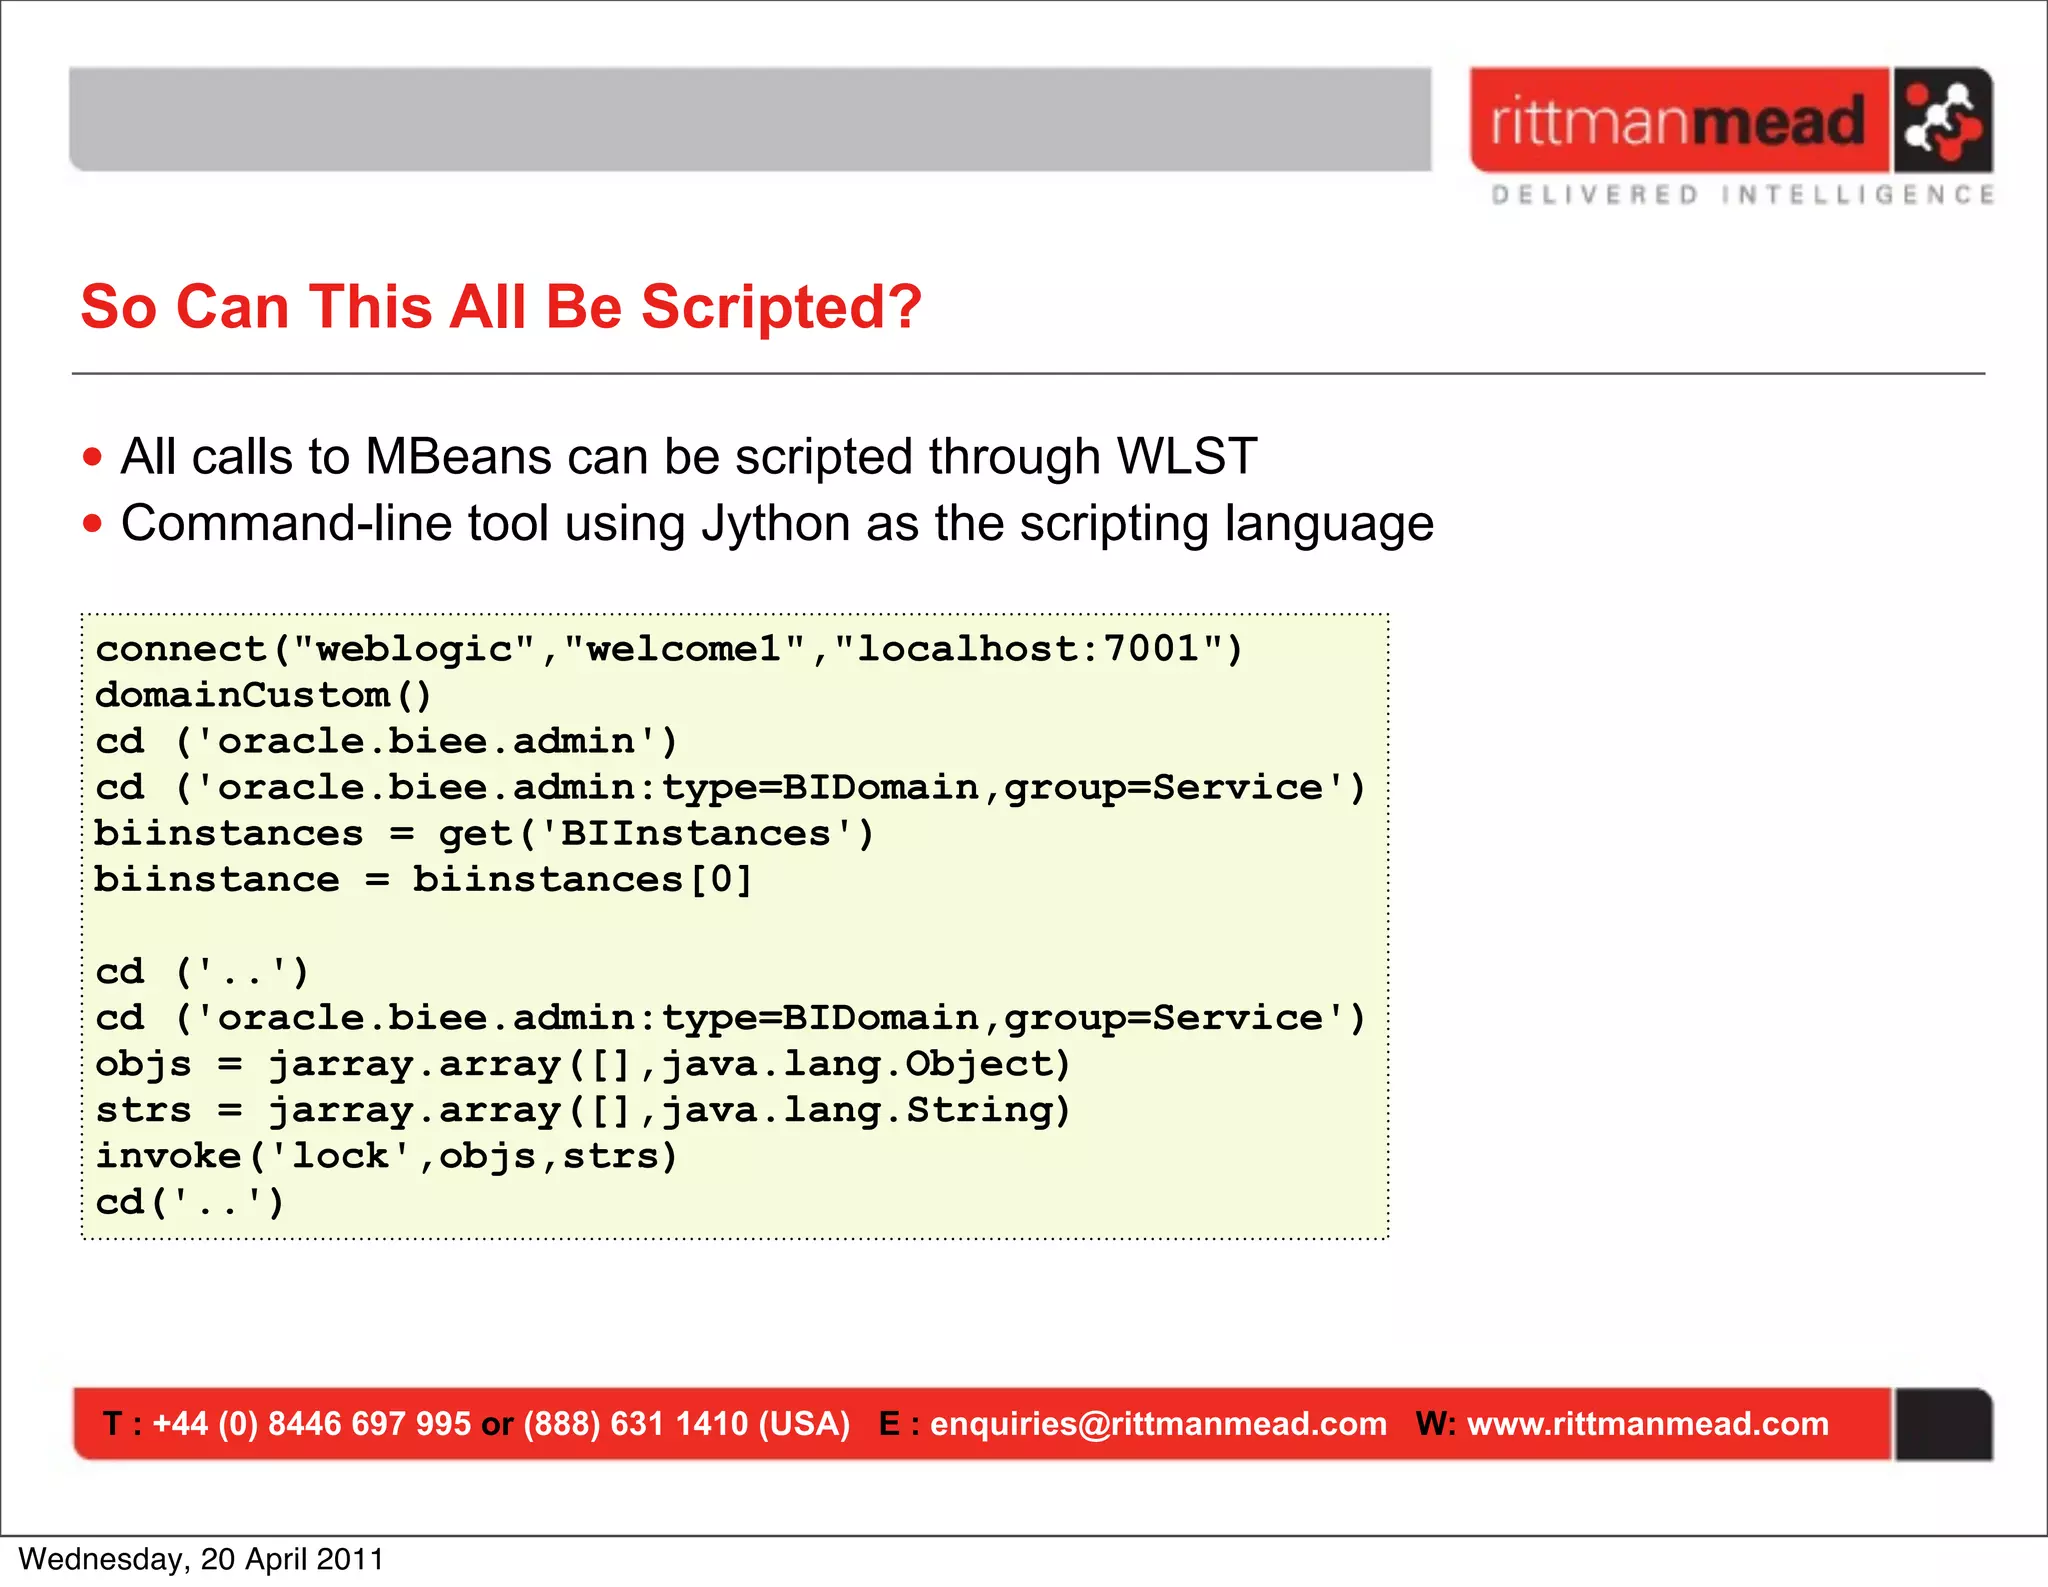Click the 'DELIVERED INTELLIGENCE' tagline

[x=1743, y=194]
